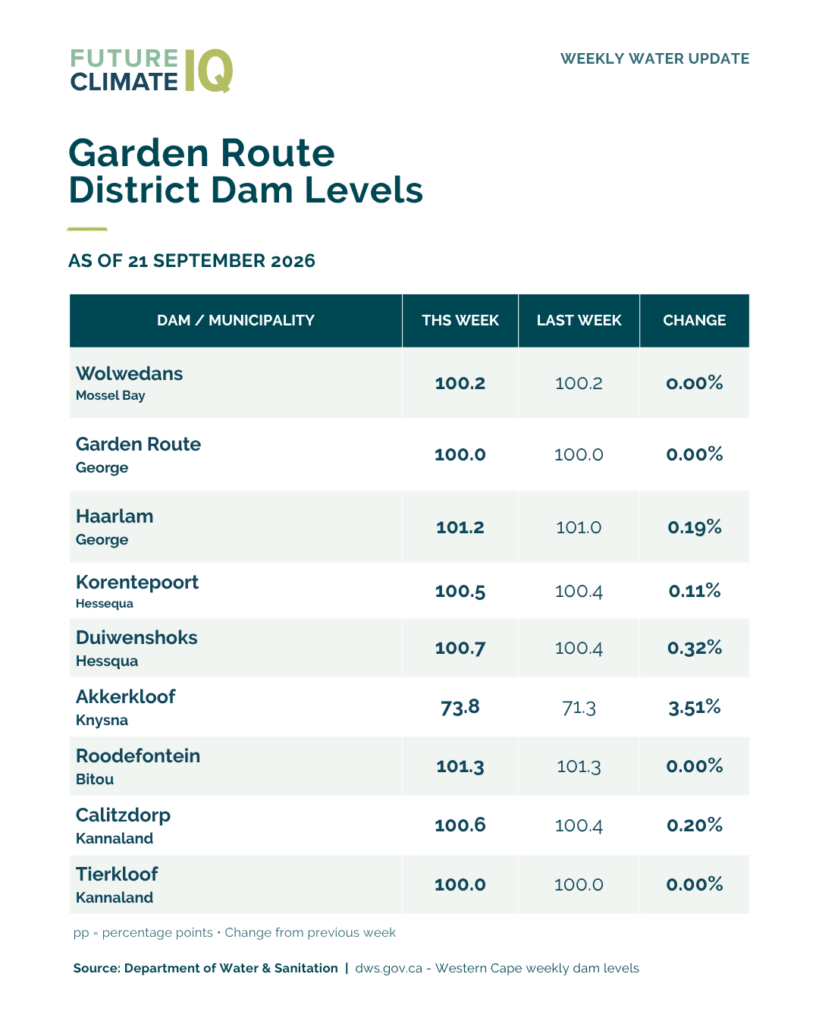This screenshot has width=819, height=1024.
Task: Click Akkerkloof this week value 73.8
Action: (460, 707)
